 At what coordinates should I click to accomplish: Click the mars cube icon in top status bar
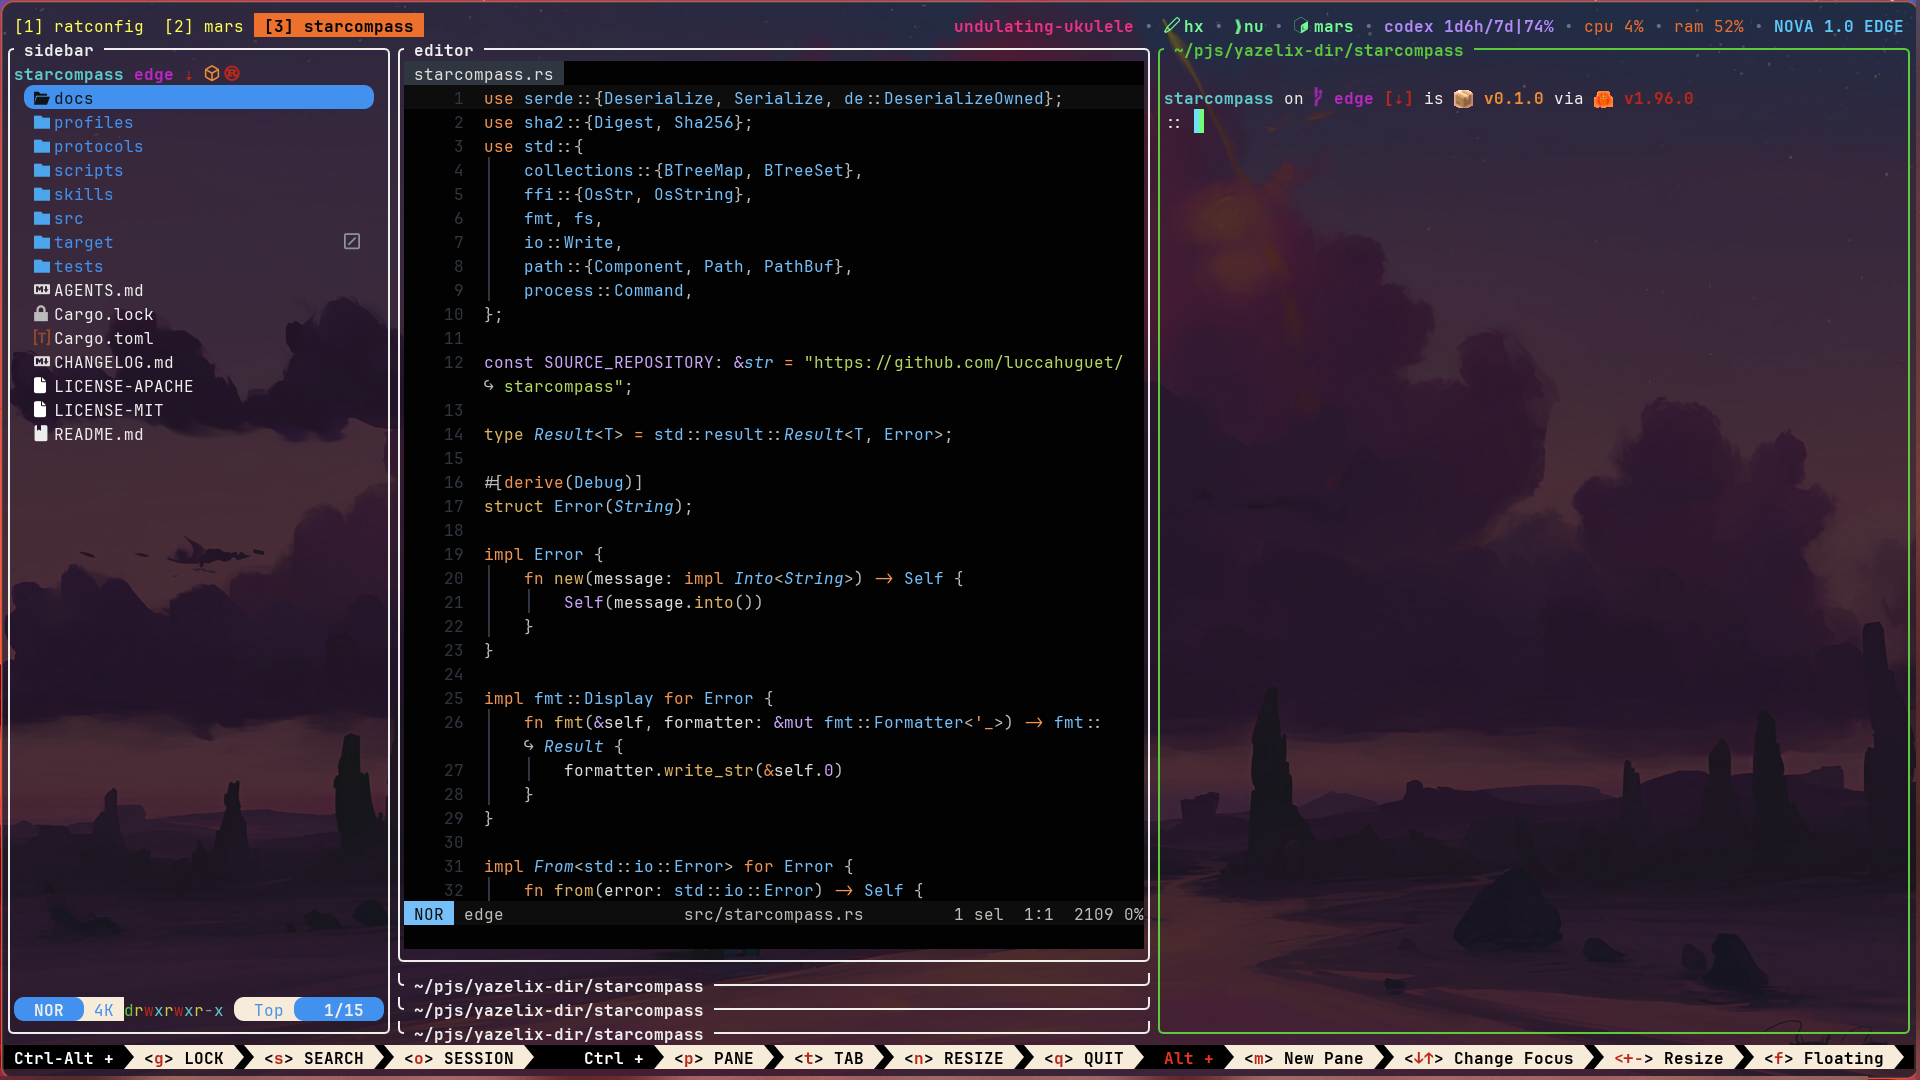point(1301,26)
